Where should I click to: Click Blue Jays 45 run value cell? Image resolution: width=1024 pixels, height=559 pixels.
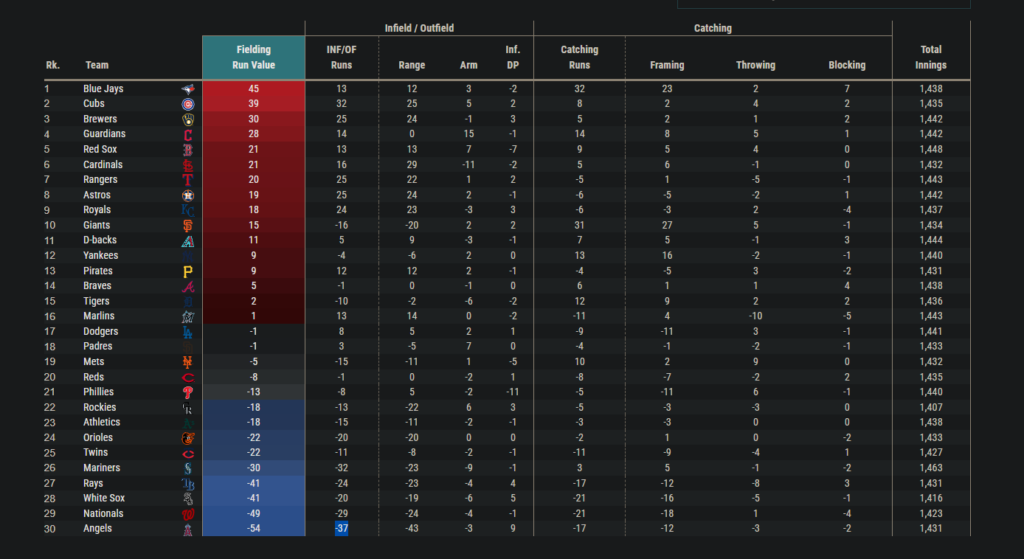tap(254, 89)
